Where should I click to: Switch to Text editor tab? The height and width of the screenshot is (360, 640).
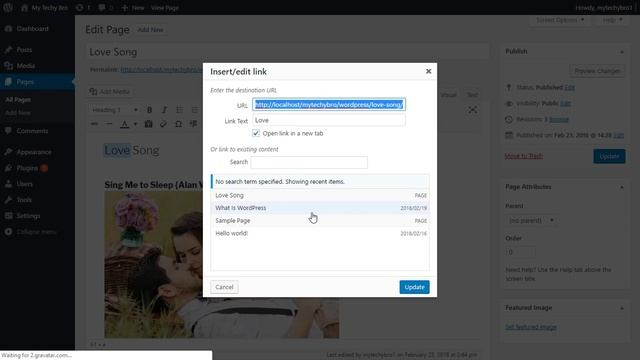pyautogui.click(x=472, y=95)
